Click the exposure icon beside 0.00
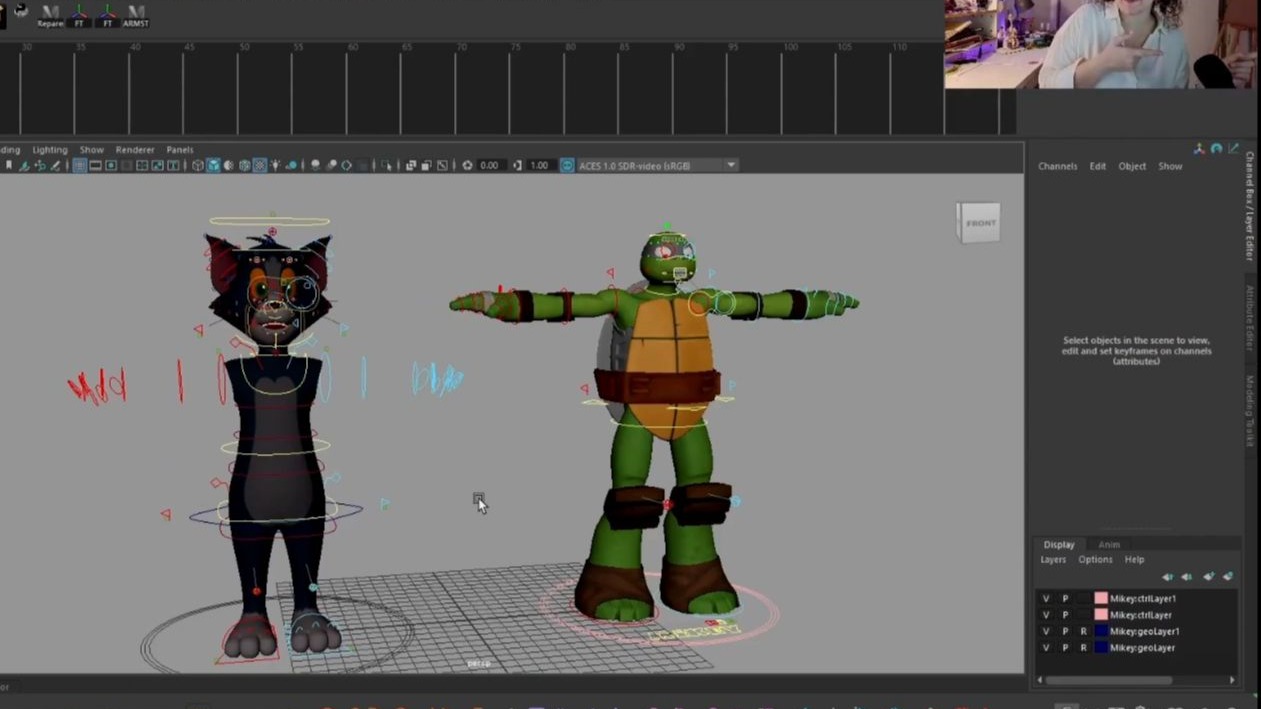 [467, 165]
